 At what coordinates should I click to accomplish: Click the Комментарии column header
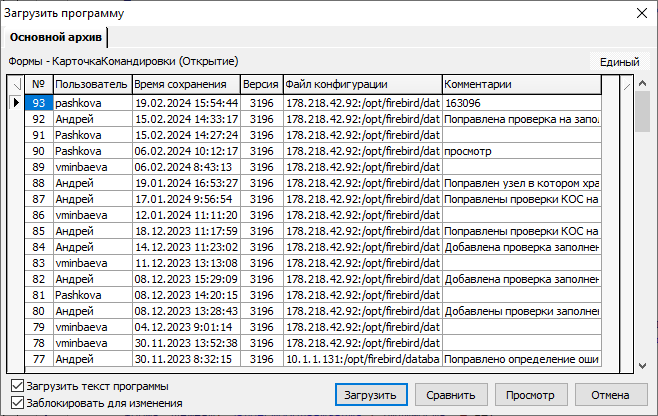coord(520,85)
